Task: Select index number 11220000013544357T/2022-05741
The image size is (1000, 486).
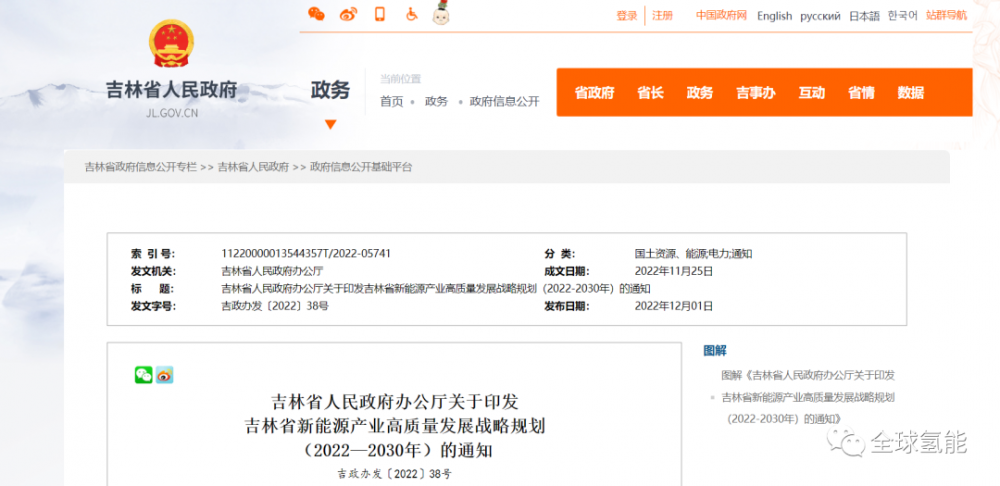Action: 306,253
